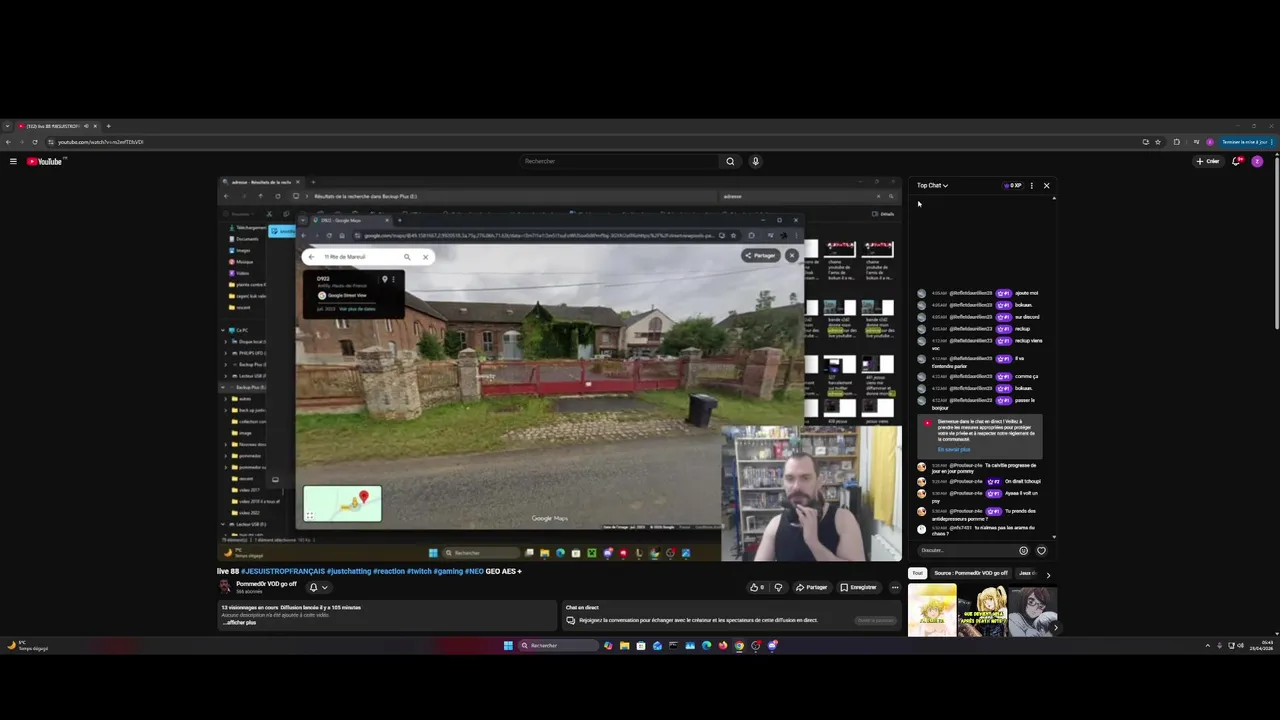Open a new browser tab
Image resolution: width=1280 pixels, height=720 pixels.
point(108,126)
